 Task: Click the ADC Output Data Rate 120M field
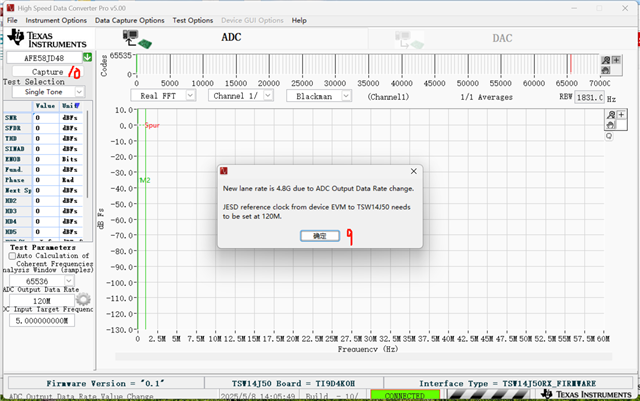pyautogui.click(x=42, y=301)
